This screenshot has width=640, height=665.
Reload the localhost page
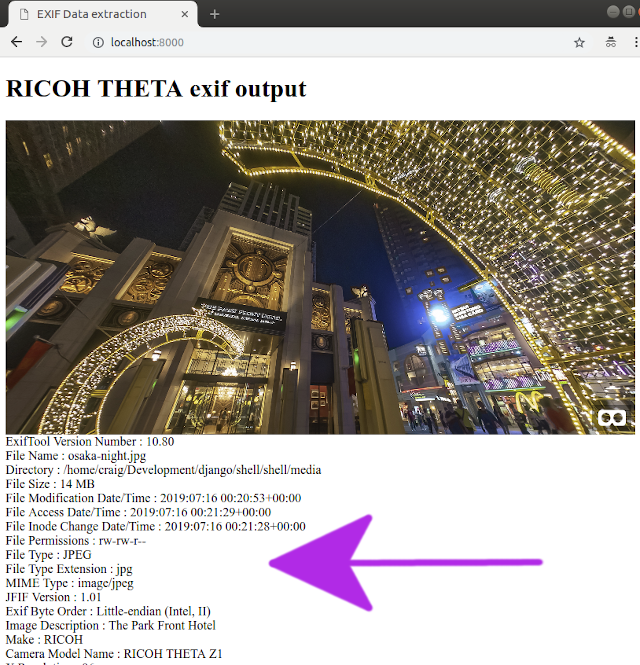[67, 42]
